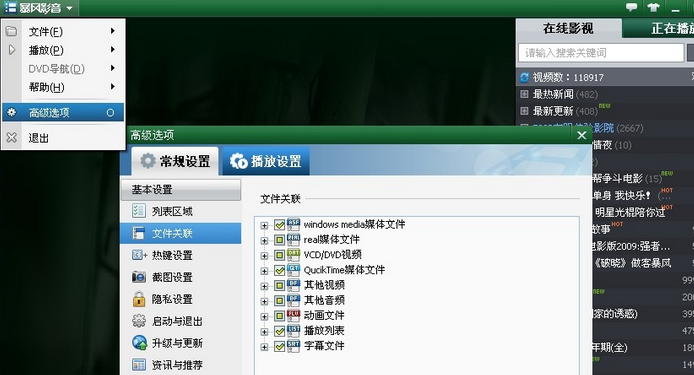694x375 pixels.
Task: Click the 文件关联 sidebar icon
Action: [139, 233]
